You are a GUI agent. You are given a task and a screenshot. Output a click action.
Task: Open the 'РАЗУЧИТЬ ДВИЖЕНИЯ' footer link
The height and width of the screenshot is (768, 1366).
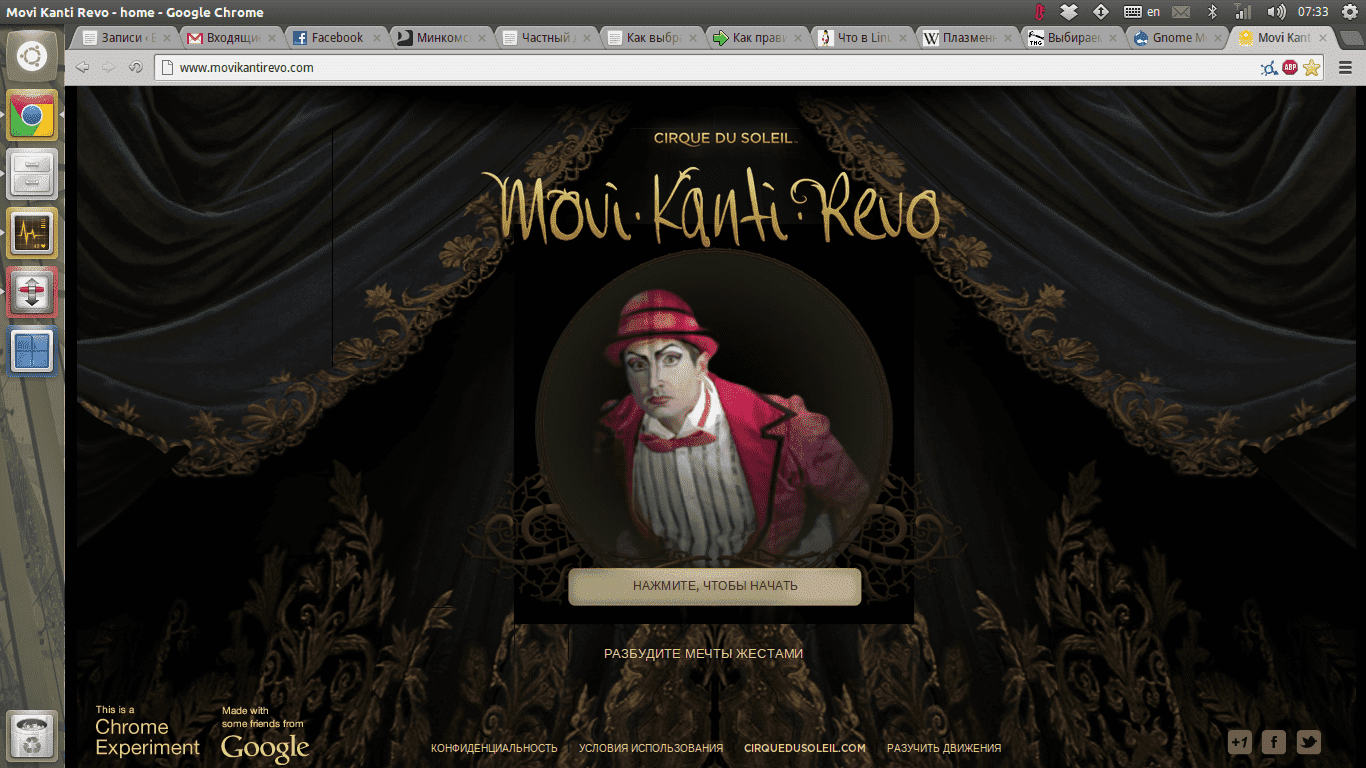[944, 748]
